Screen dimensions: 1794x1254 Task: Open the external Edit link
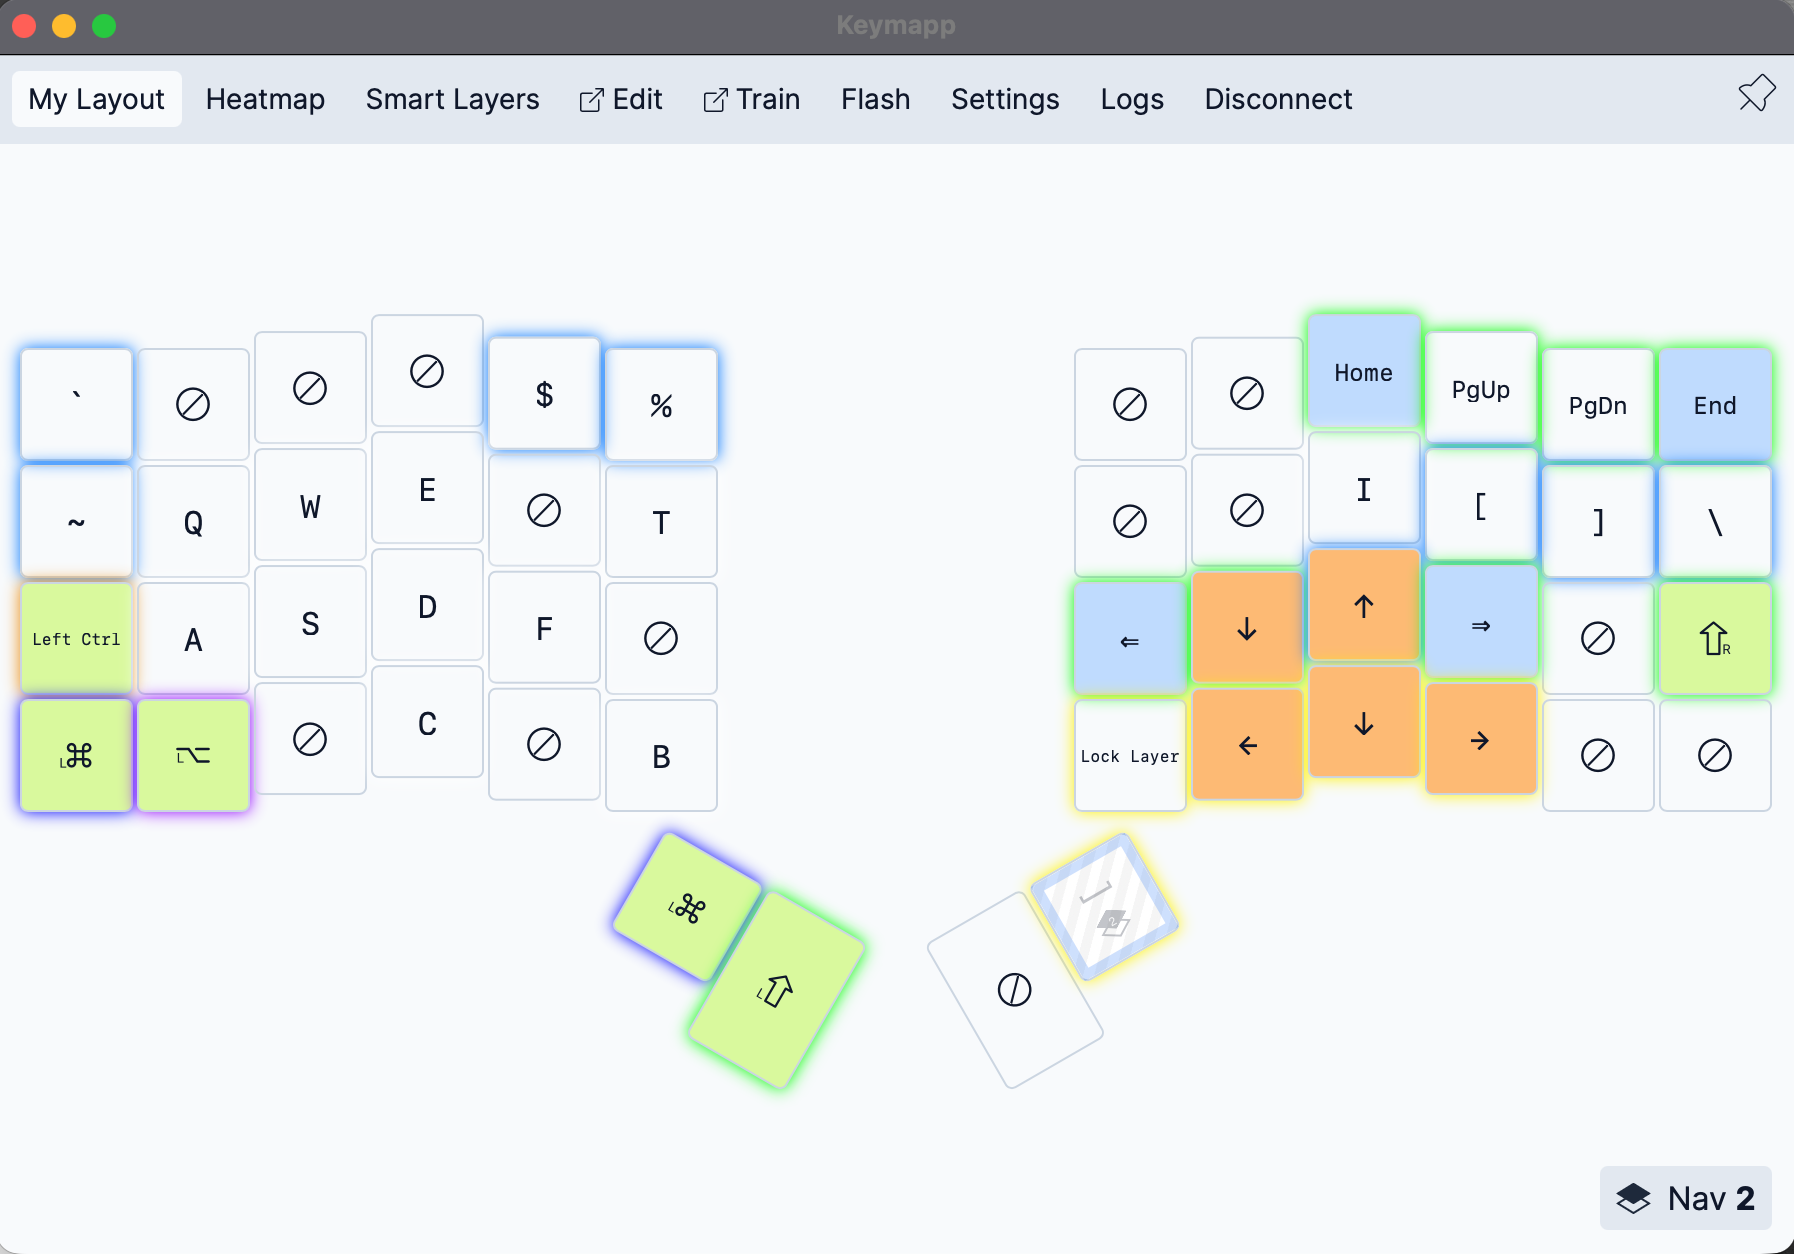621,99
